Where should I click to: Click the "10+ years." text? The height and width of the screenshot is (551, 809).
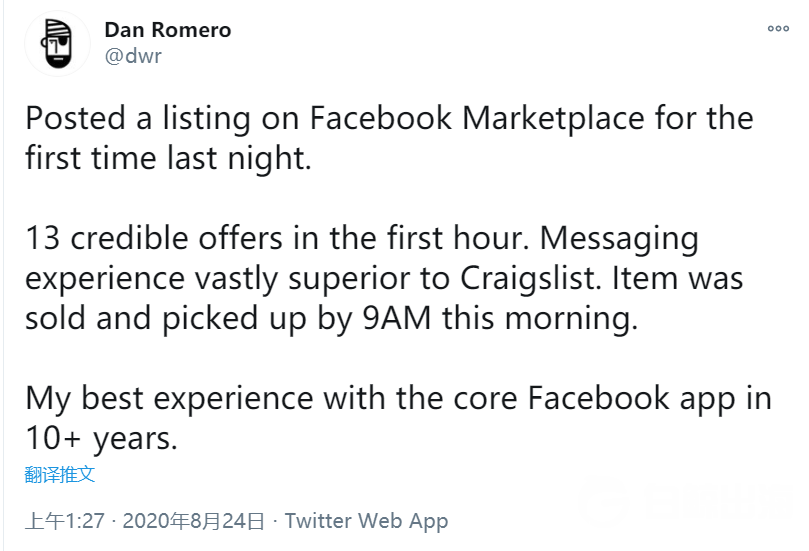pos(105,439)
